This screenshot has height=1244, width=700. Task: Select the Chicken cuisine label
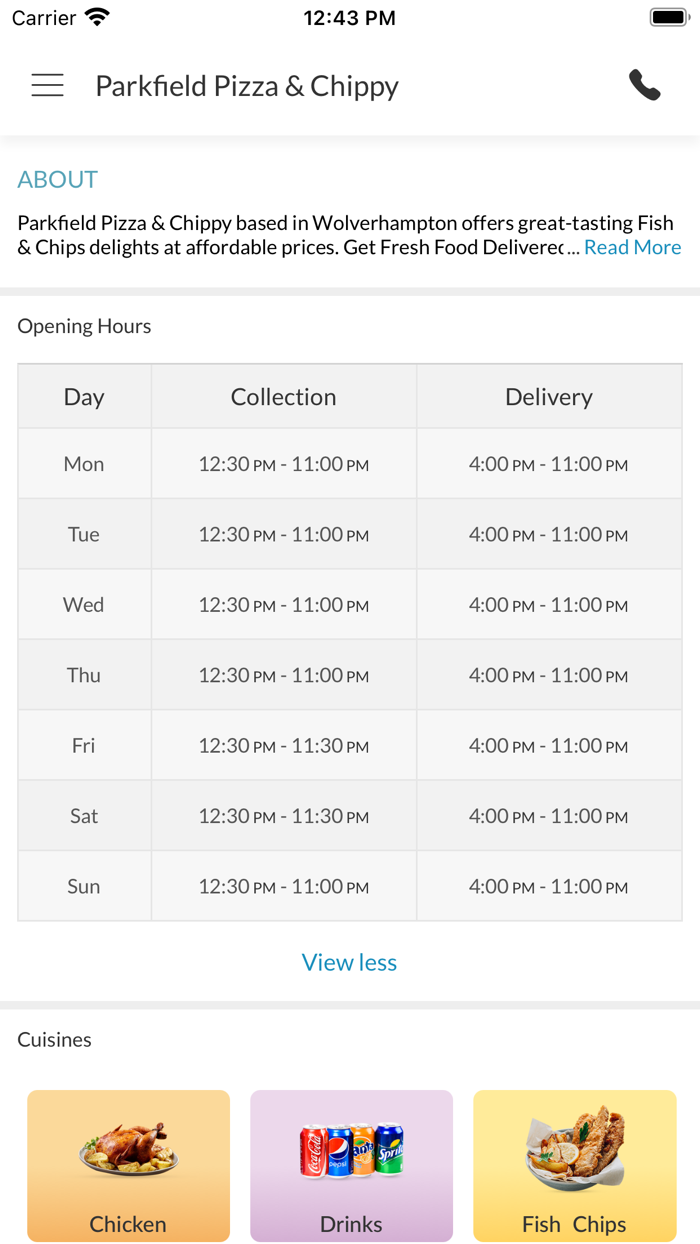pyautogui.click(x=128, y=1224)
